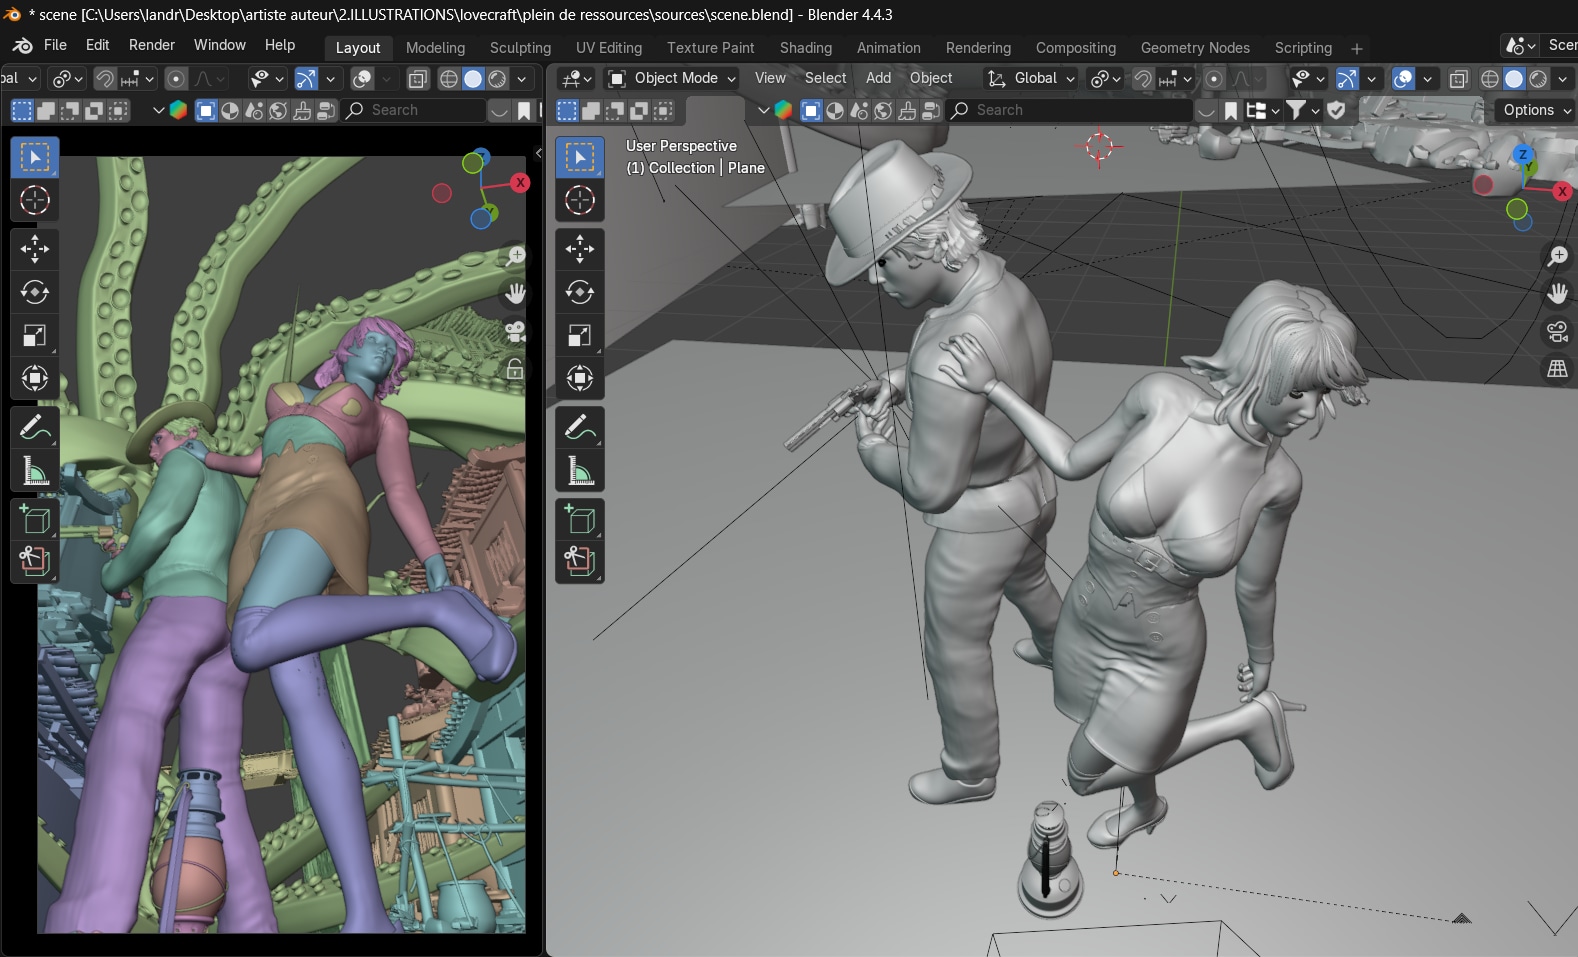Screen dimensions: 1578x957
Task: Toggle camera view in the right viewport
Action: [x=1557, y=331]
